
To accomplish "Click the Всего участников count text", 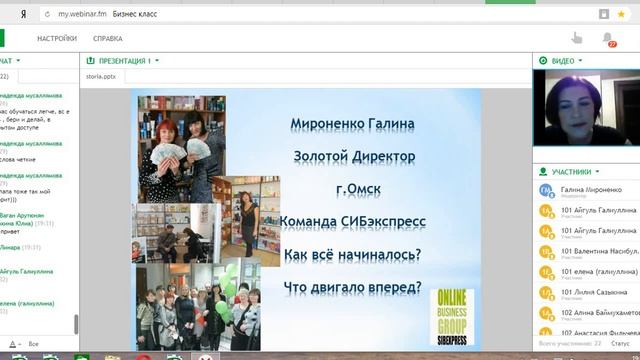I will coord(570,343).
